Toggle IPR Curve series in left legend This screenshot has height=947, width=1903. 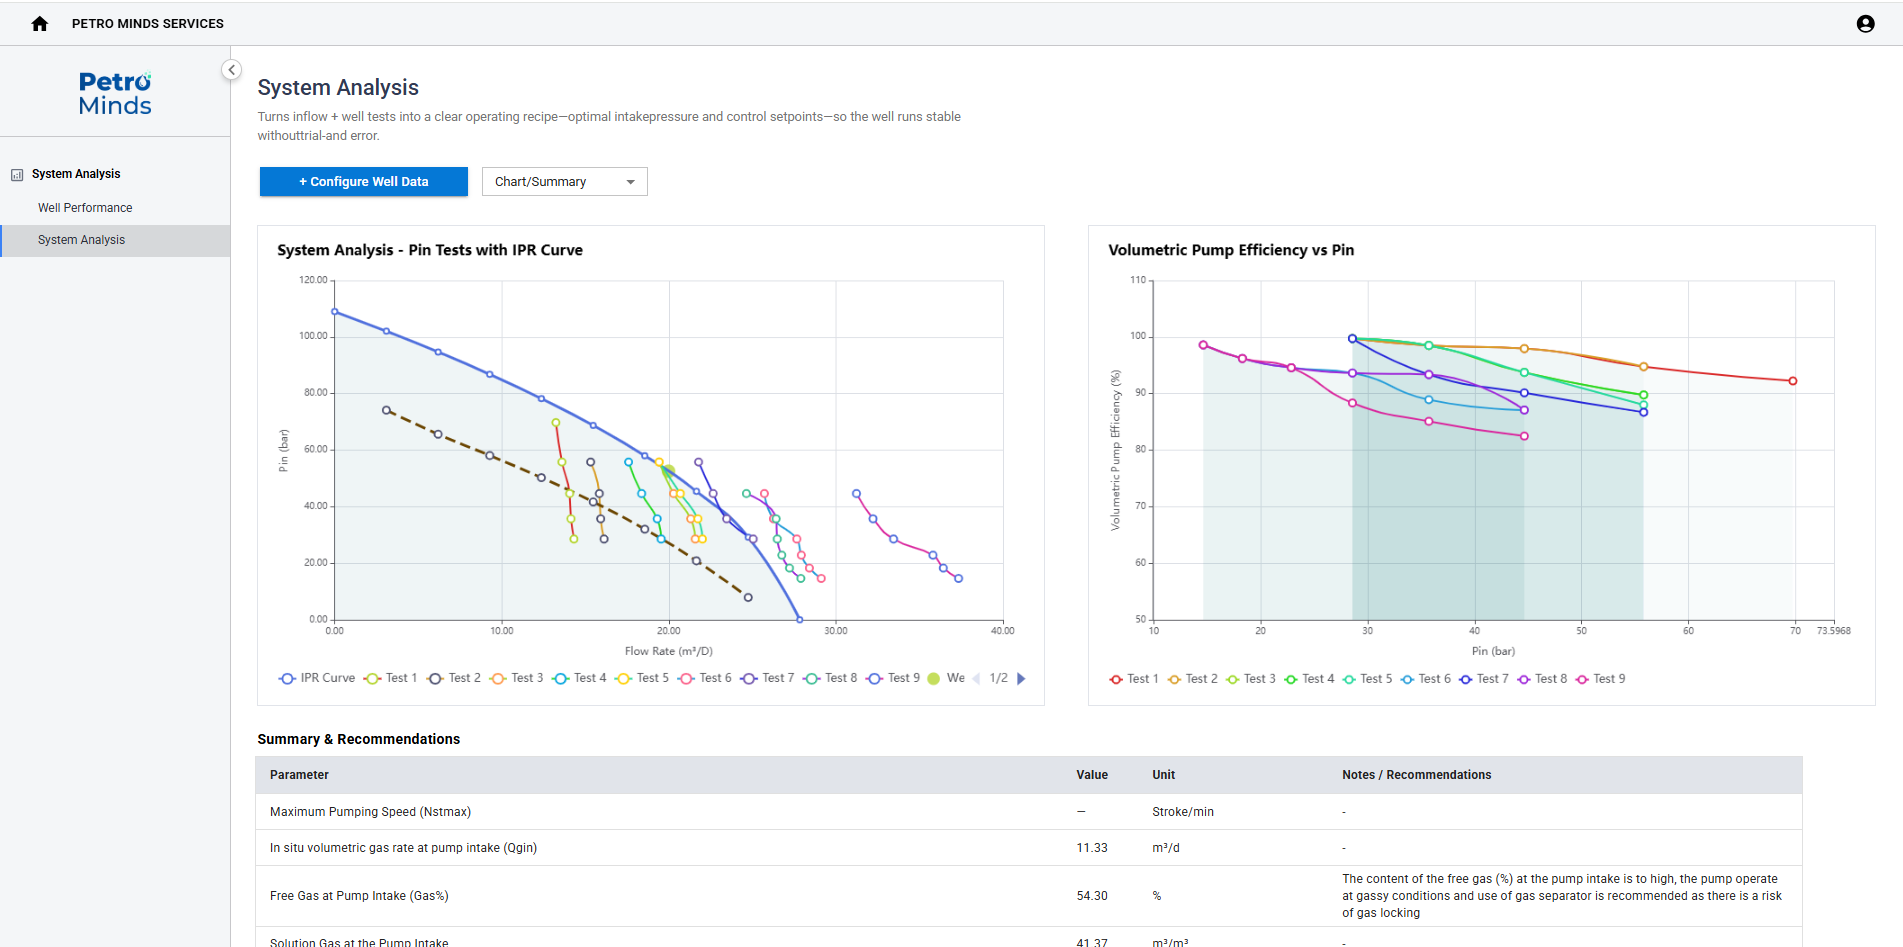click(317, 679)
